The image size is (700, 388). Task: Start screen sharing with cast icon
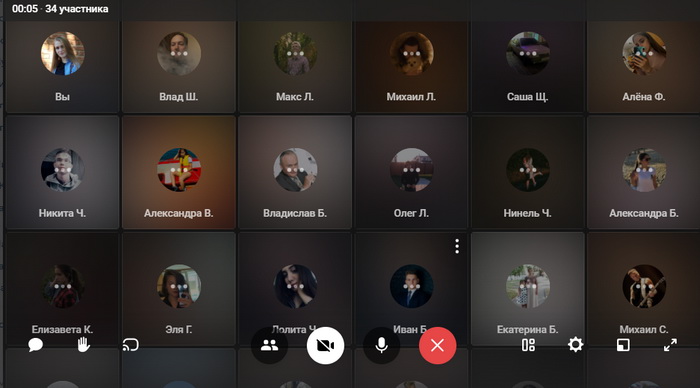[x=131, y=345]
